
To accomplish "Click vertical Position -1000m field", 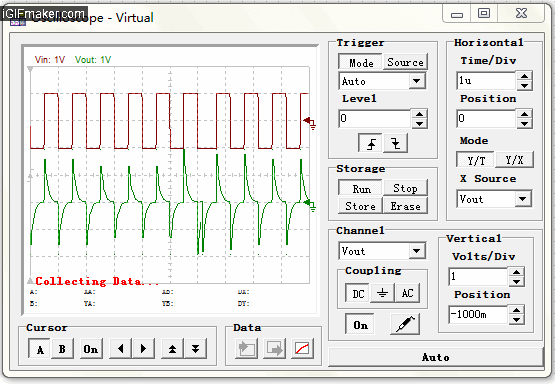I will click(x=479, y=315).
